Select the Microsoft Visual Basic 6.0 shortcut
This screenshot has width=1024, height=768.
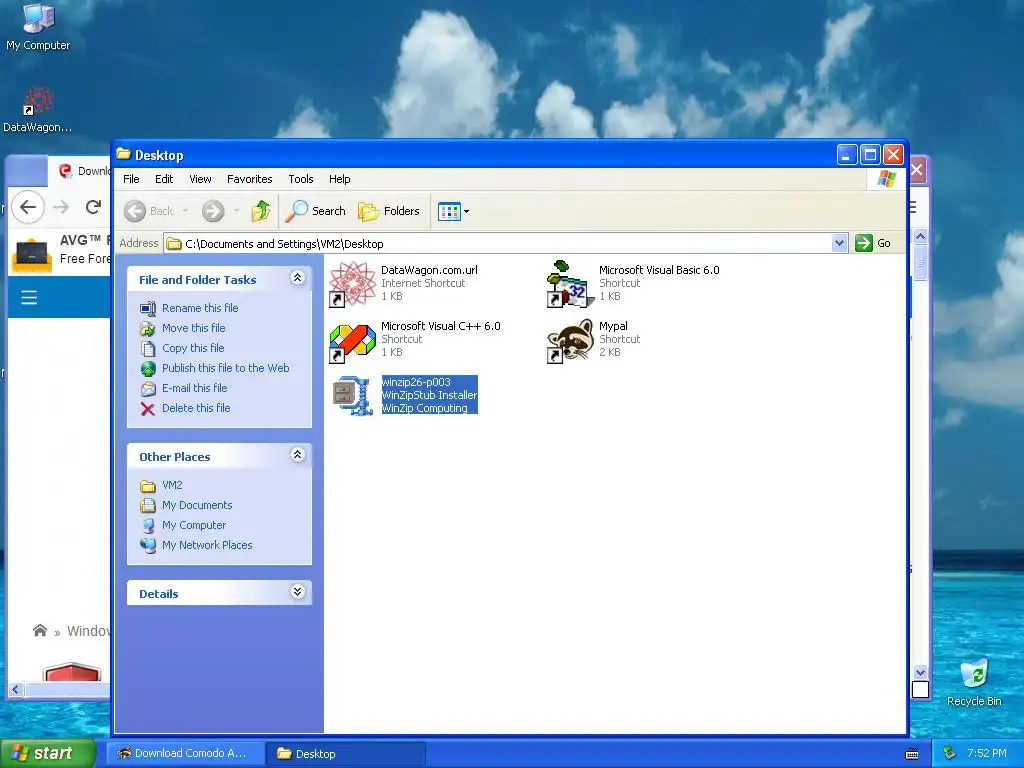[x=570, y=283]
